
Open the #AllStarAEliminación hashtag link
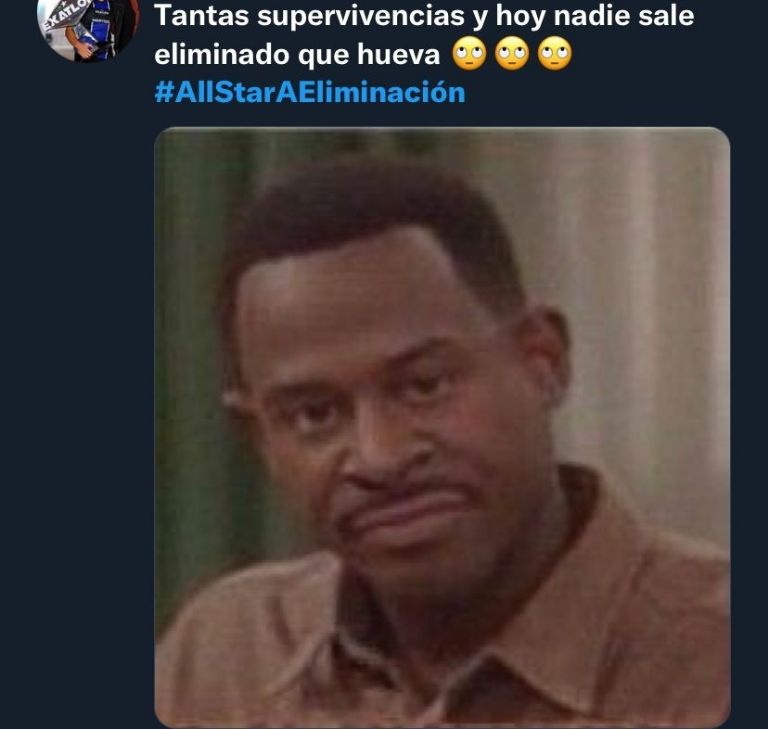point(310,92)
